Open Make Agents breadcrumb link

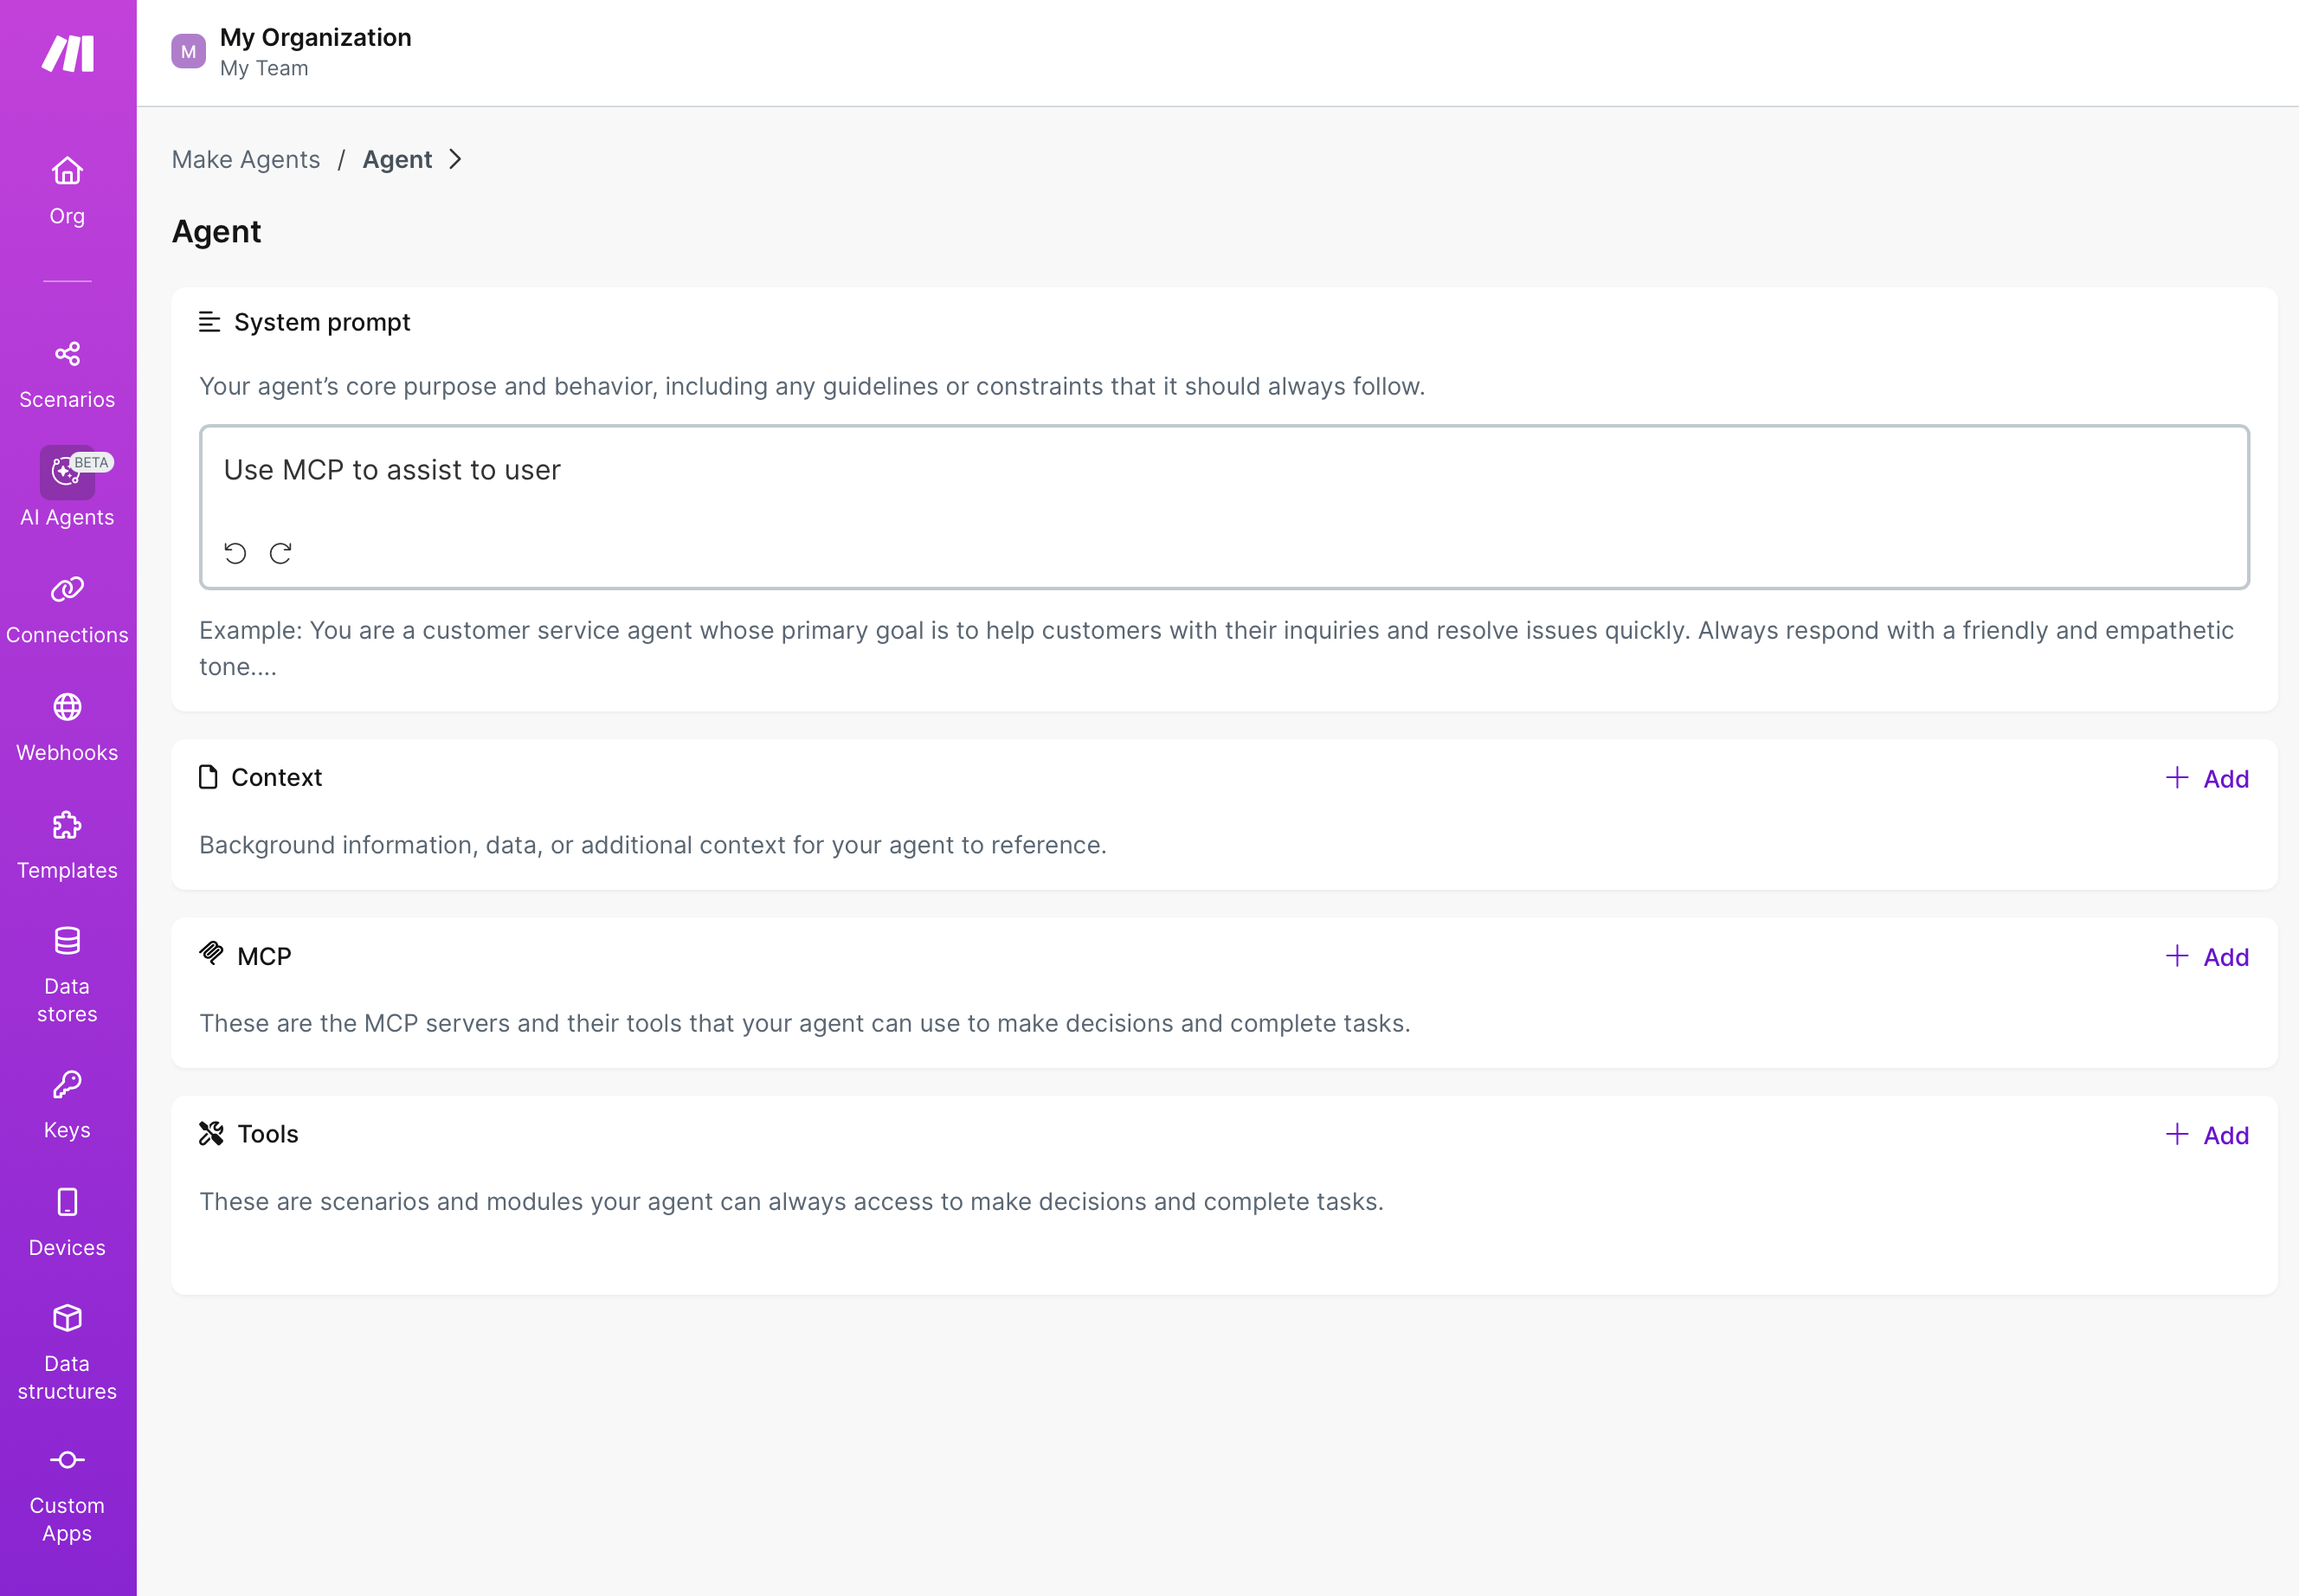click(x=246, y=159)
